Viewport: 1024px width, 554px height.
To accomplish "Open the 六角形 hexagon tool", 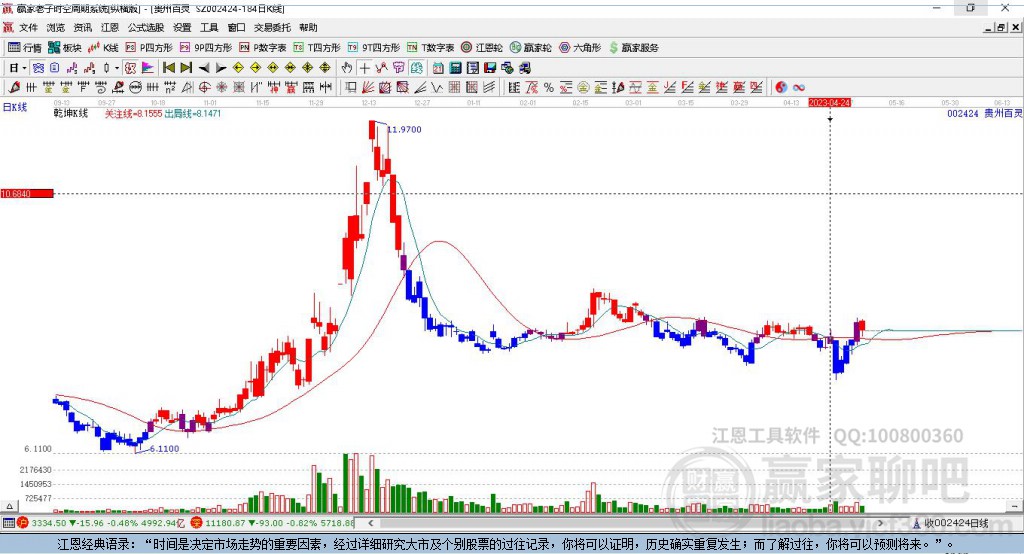I will click(x=580, y=48).
